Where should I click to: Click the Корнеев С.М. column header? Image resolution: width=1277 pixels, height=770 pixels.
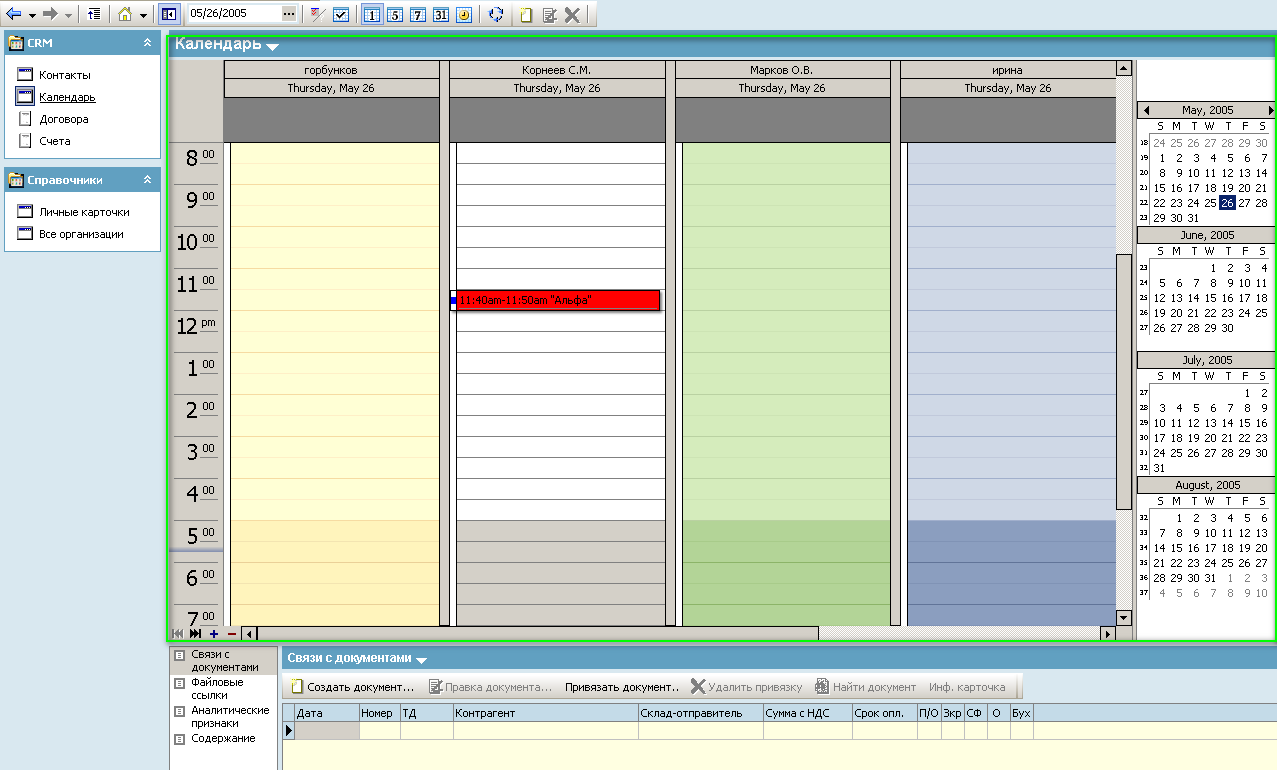click(557, 70)
